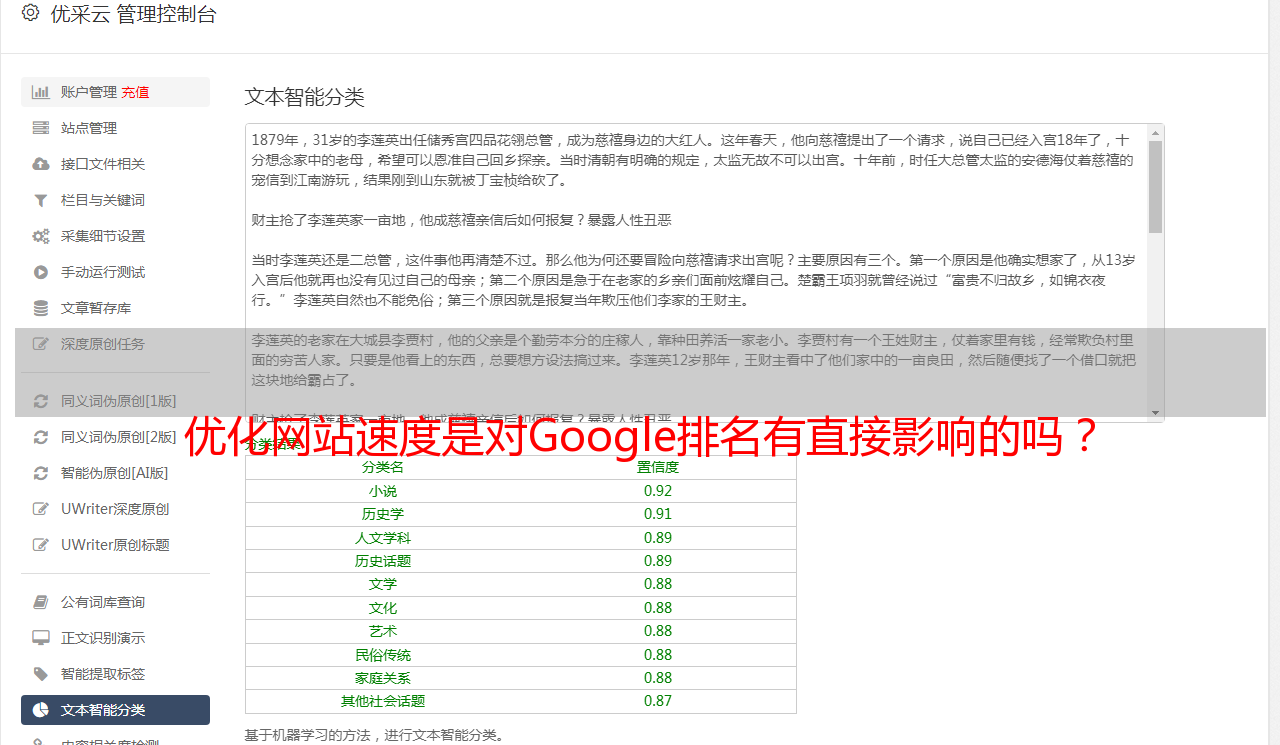Click the text area scroll-down arrow

click(1155, 413)
